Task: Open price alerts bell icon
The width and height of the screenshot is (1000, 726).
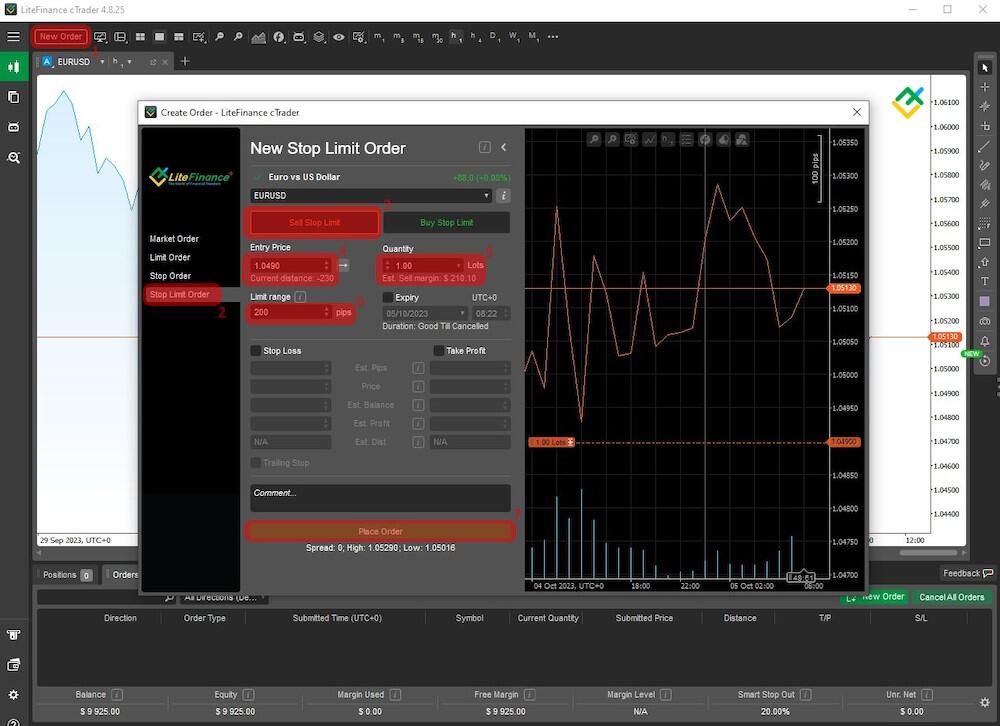Action: coord(985,341)
